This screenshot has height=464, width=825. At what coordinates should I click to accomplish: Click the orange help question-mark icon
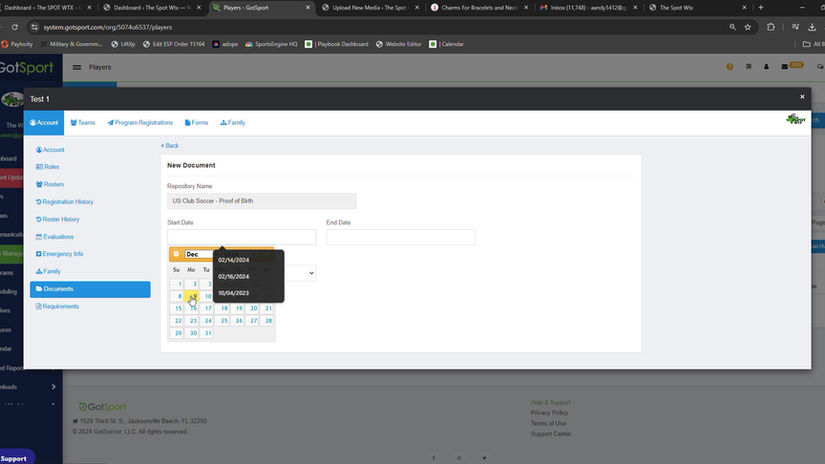point(730,67)
